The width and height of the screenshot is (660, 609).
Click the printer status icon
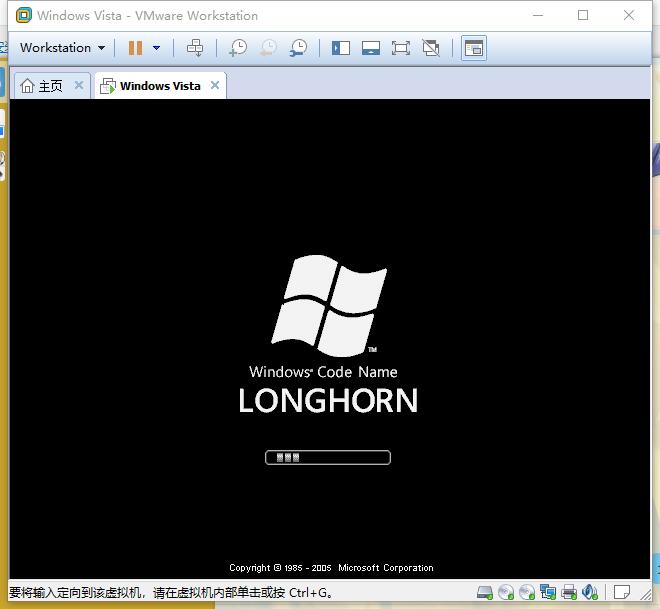(569, 593)
